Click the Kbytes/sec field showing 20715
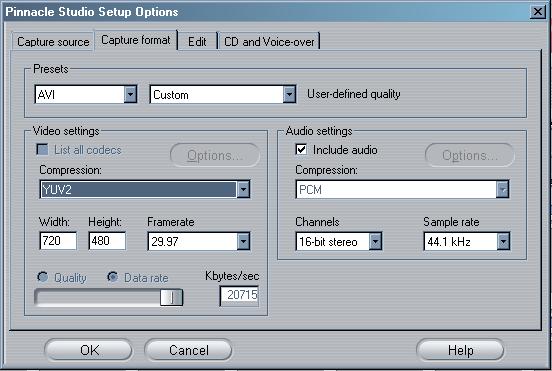 point(239,296)
